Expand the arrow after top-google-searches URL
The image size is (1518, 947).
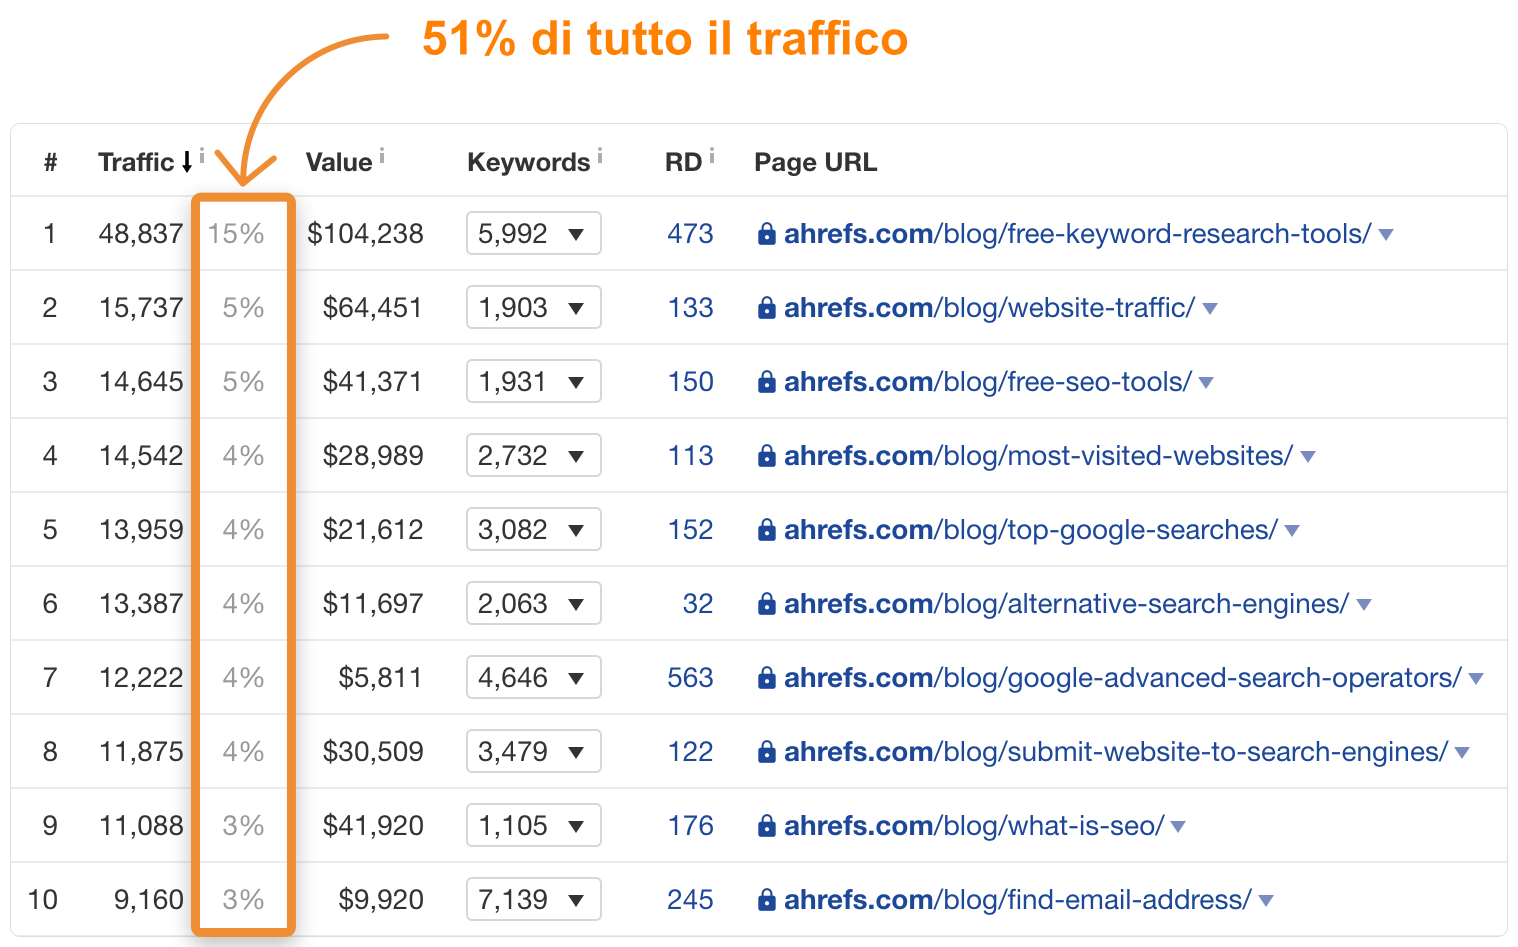[x=1292, y=531]
